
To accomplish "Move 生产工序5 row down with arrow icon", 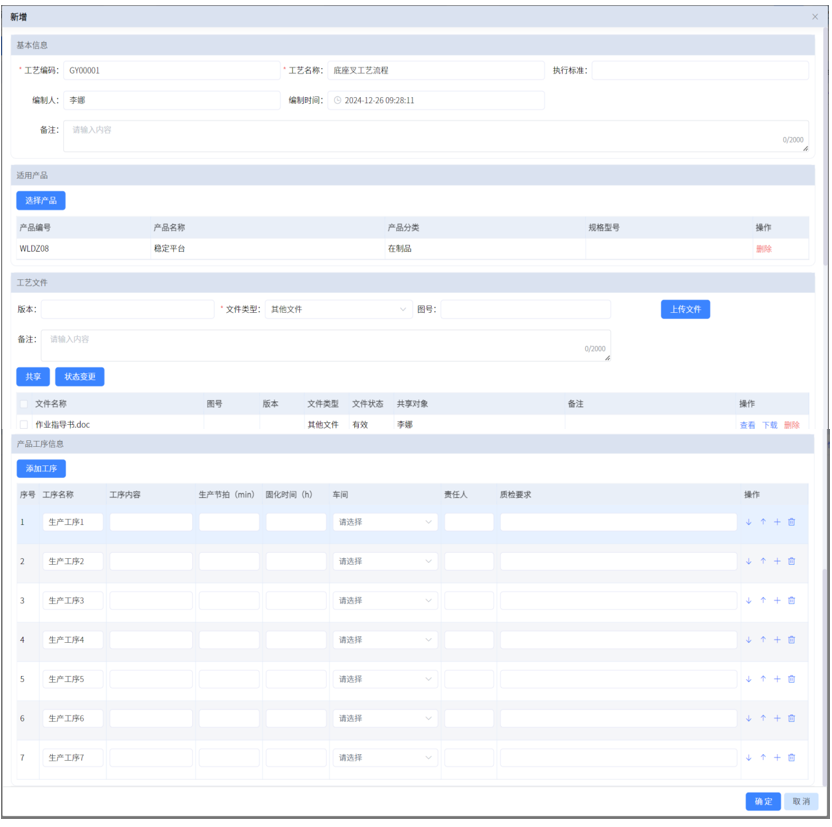I will click(748, 679).
